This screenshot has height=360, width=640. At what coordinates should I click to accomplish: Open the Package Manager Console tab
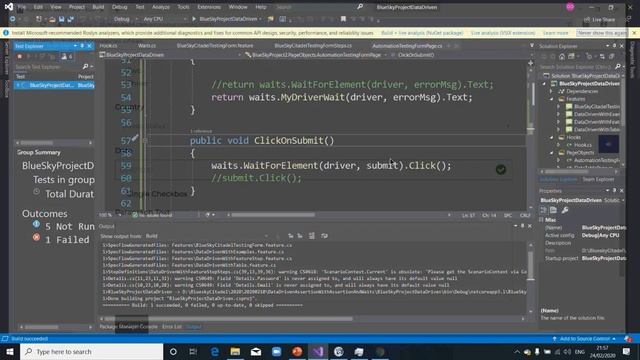tap(128, 327)
